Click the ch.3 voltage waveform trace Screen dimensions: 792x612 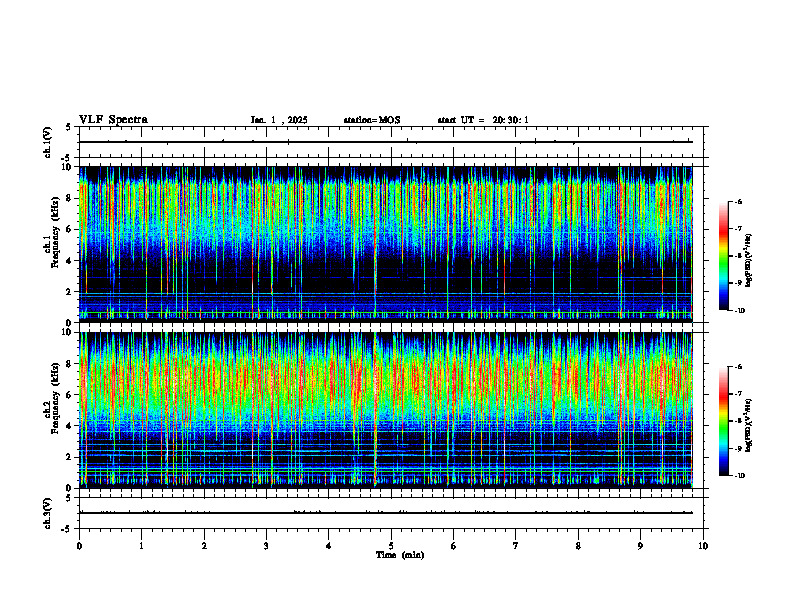pos(385,513)
